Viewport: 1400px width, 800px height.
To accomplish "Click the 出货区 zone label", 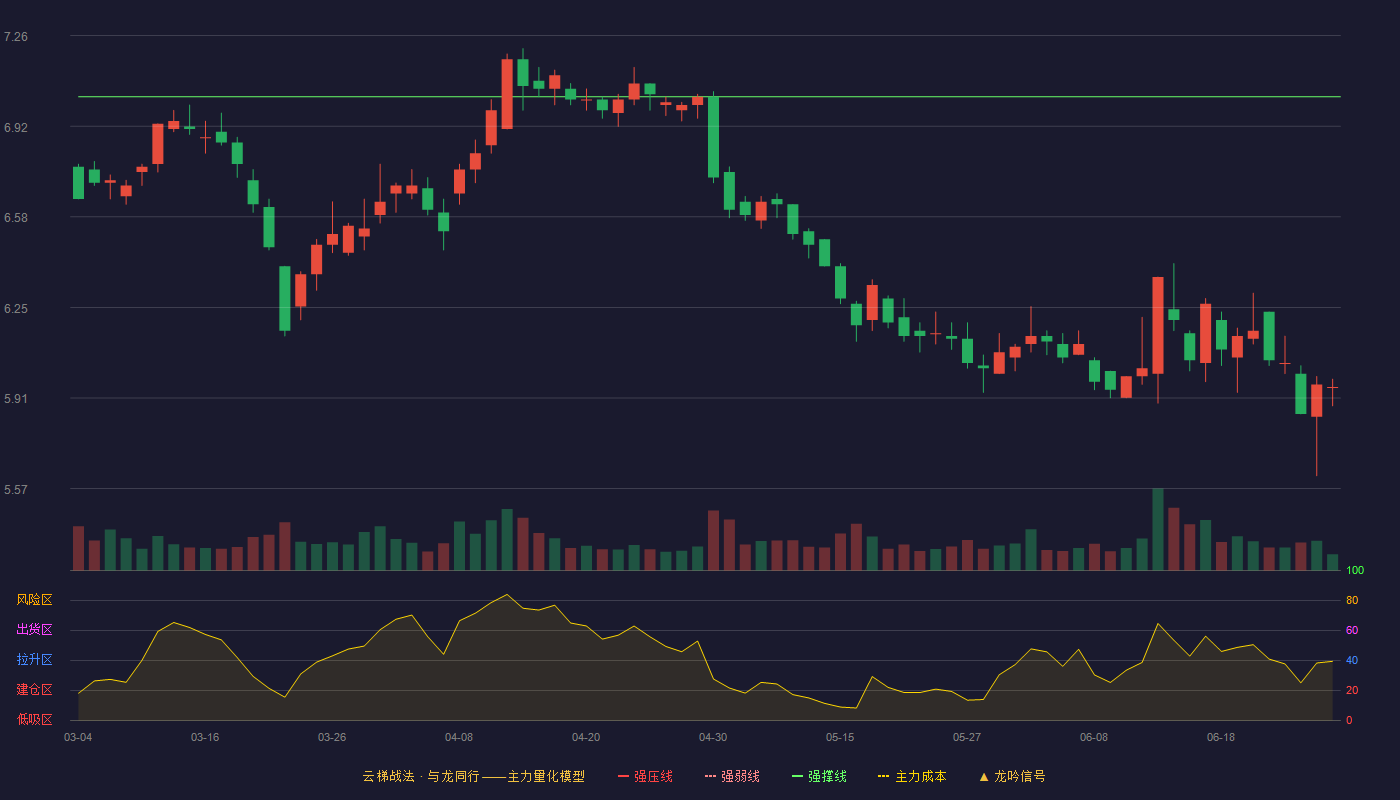I will [34, 630].
